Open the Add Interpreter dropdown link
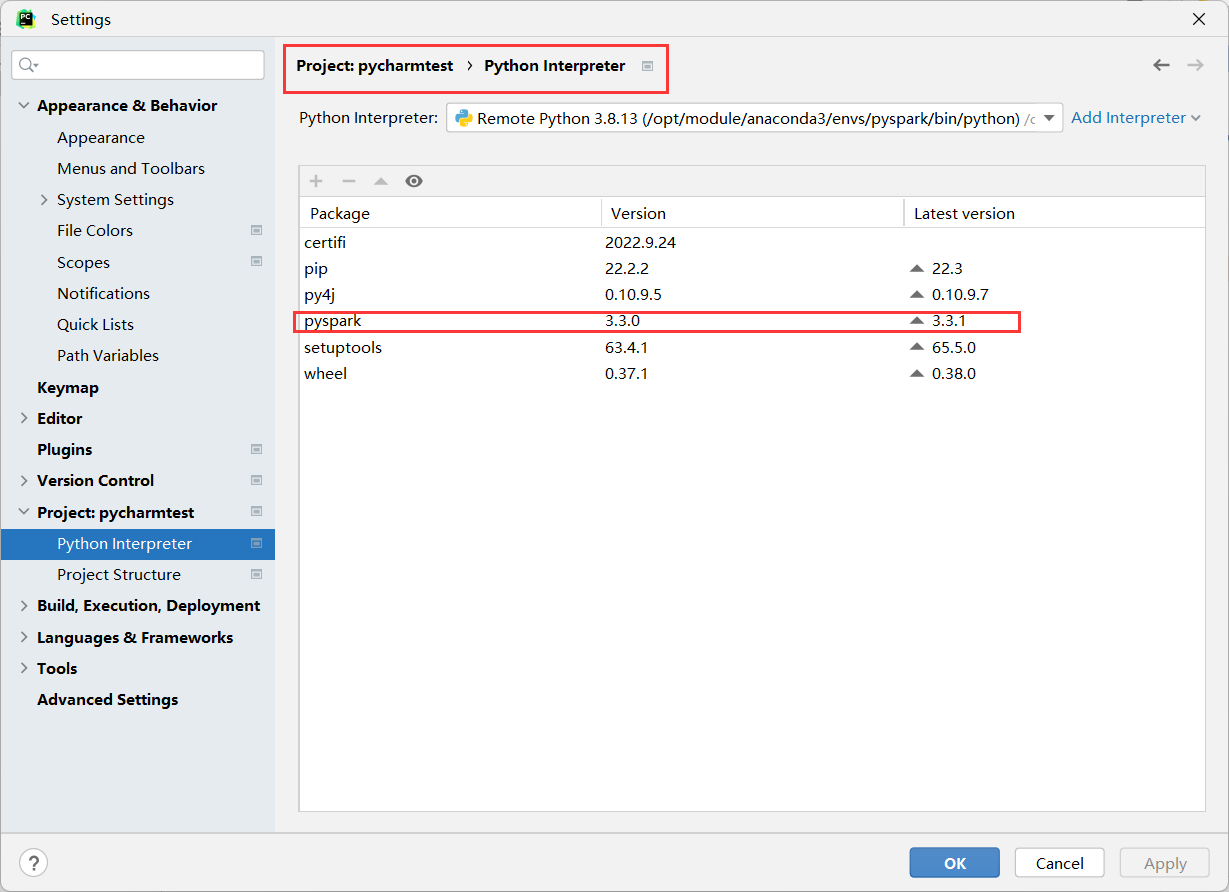The width and height of the screenshot is (1229, 892). (1136, 118)
